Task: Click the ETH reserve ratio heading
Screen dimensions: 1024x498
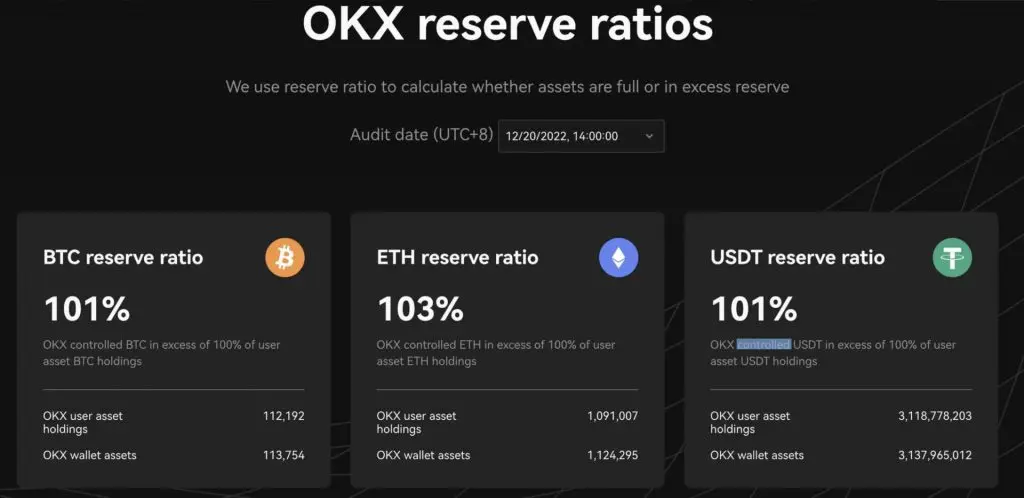Action: tap(457, 257)
